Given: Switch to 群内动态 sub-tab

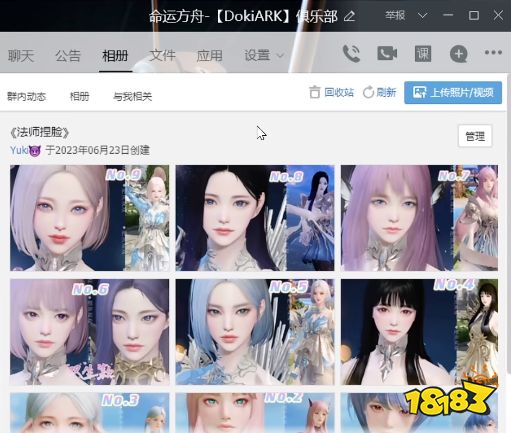Looking at the screenshot, I should (x=26, y=97).
